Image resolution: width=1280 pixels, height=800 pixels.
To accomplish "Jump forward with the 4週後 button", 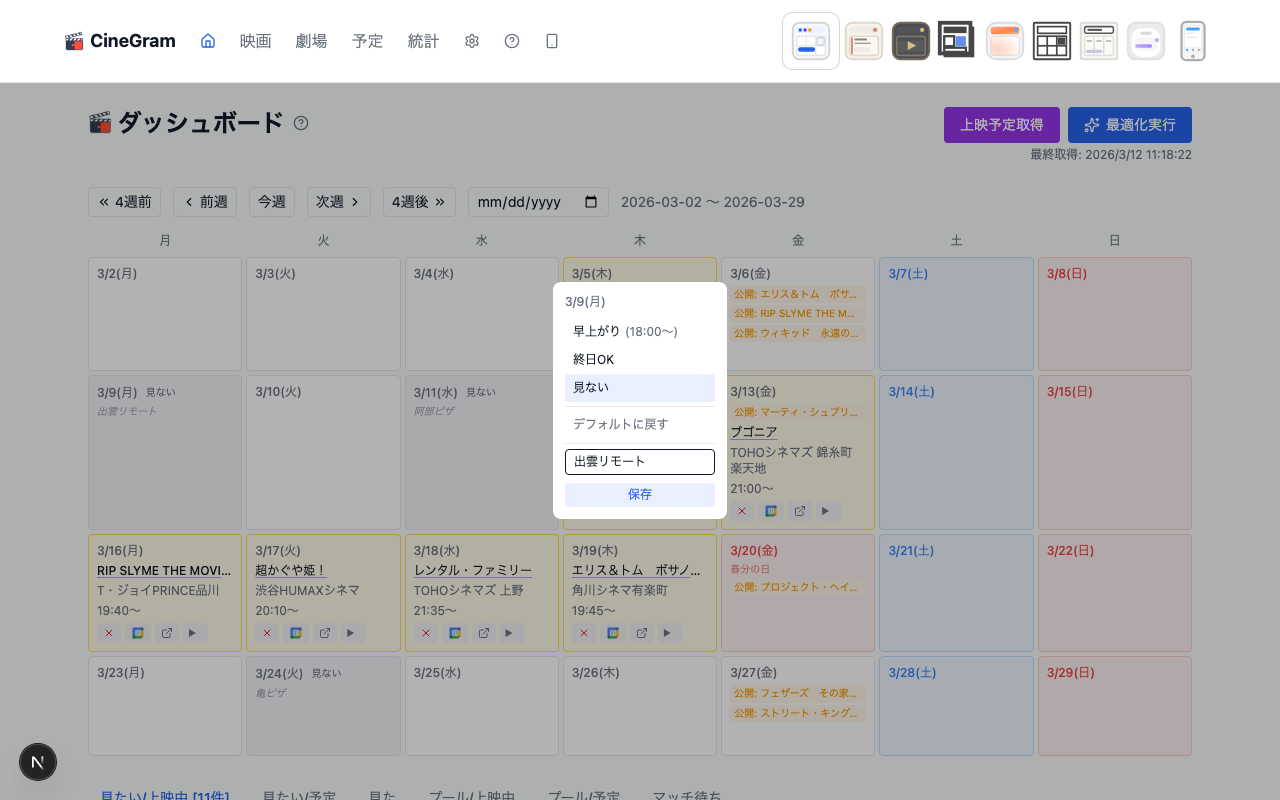I will pyautogui.click(x=419, y=202).
